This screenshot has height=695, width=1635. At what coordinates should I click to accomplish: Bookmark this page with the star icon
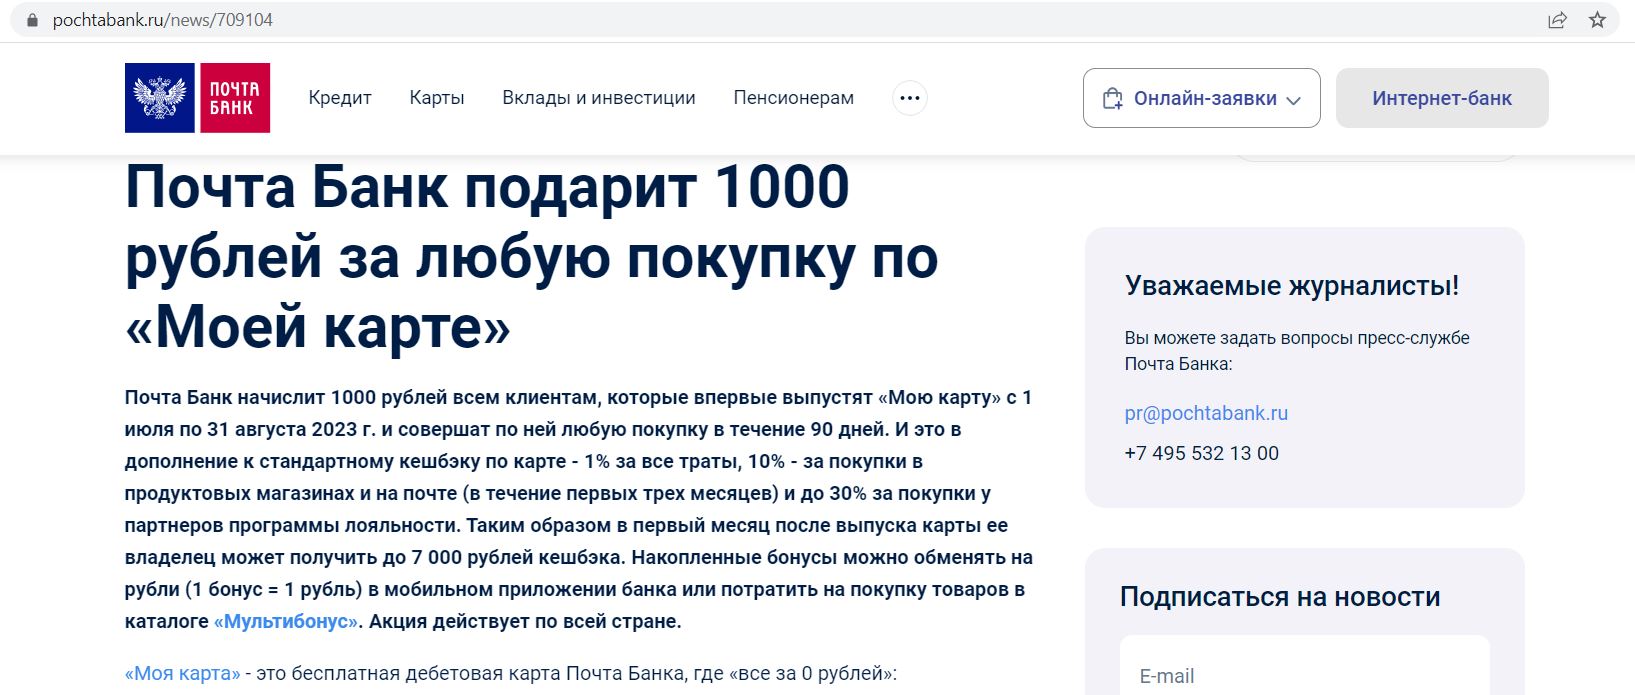tap(1598, 20)
